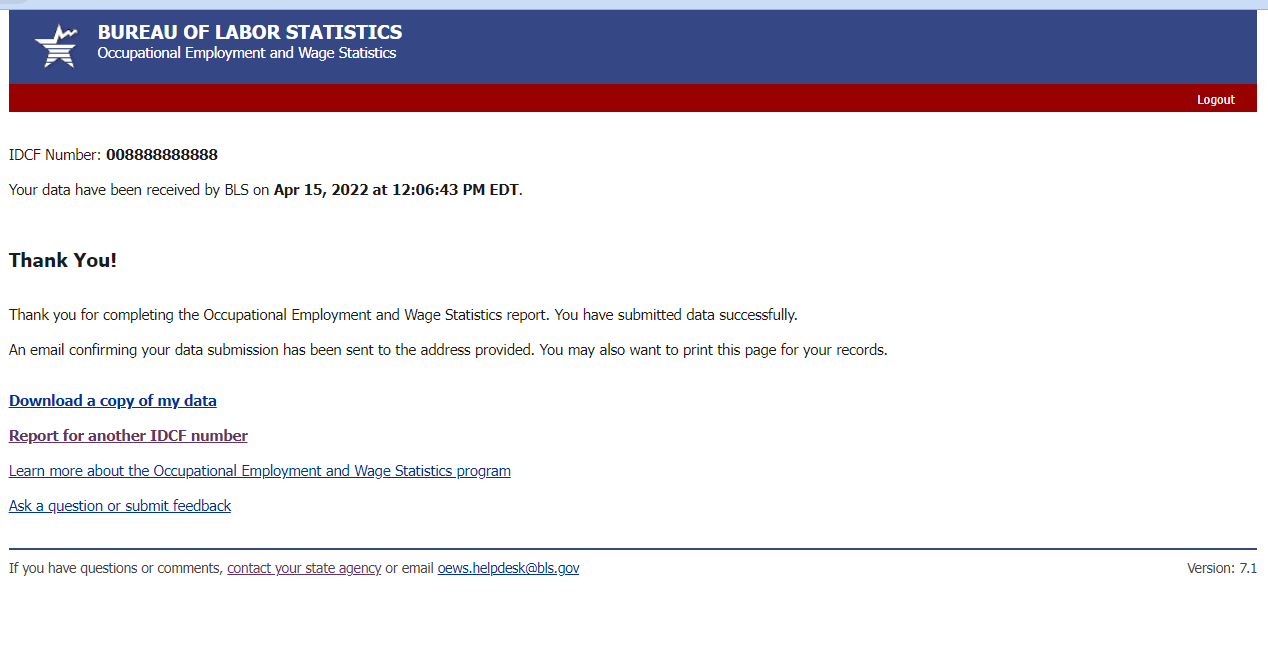The width and height of the screenshot is (1268, 646).
Task: Click Occupational Employment and Wage Statistics subtitle
Action: (x=247, y=53)
